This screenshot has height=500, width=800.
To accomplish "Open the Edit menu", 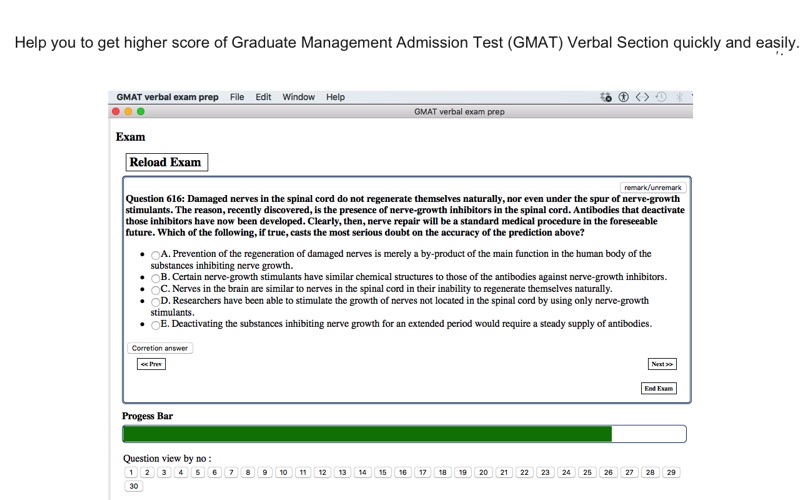I will click(x=263, y=97).
